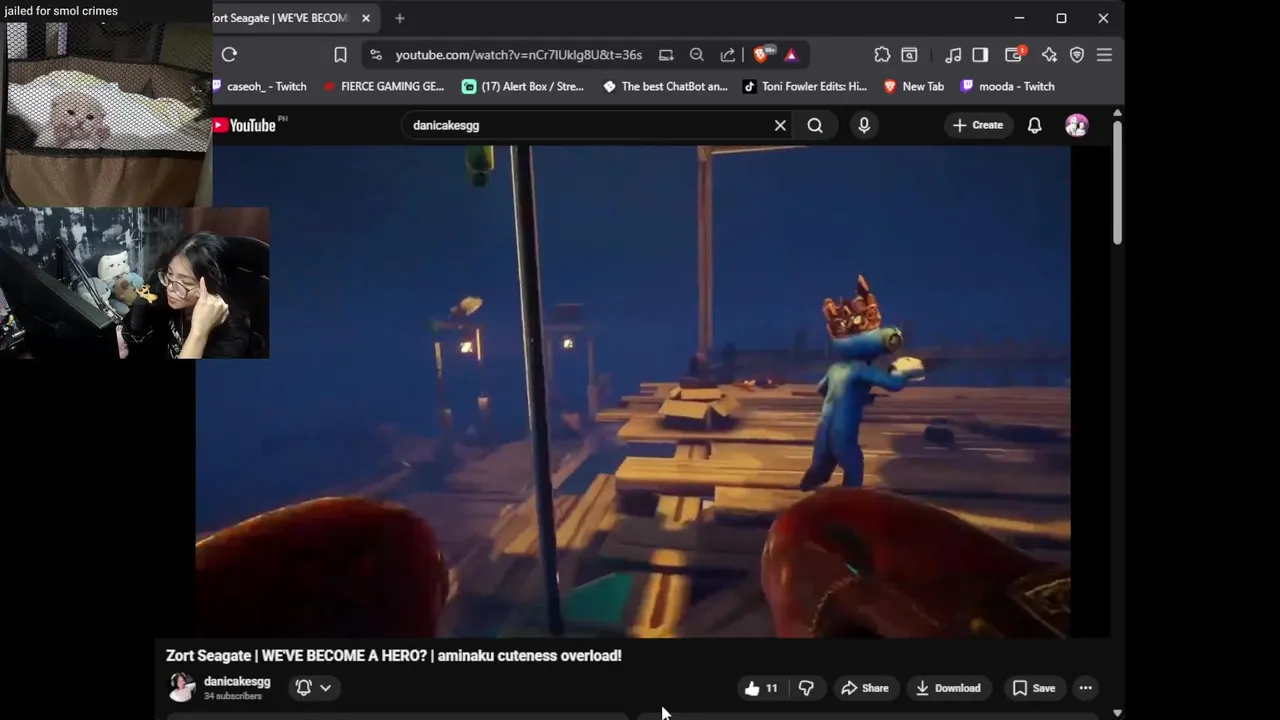Open the account avatar menu
Viewport: 1280px width, 720px height.
coord(1077,125)
